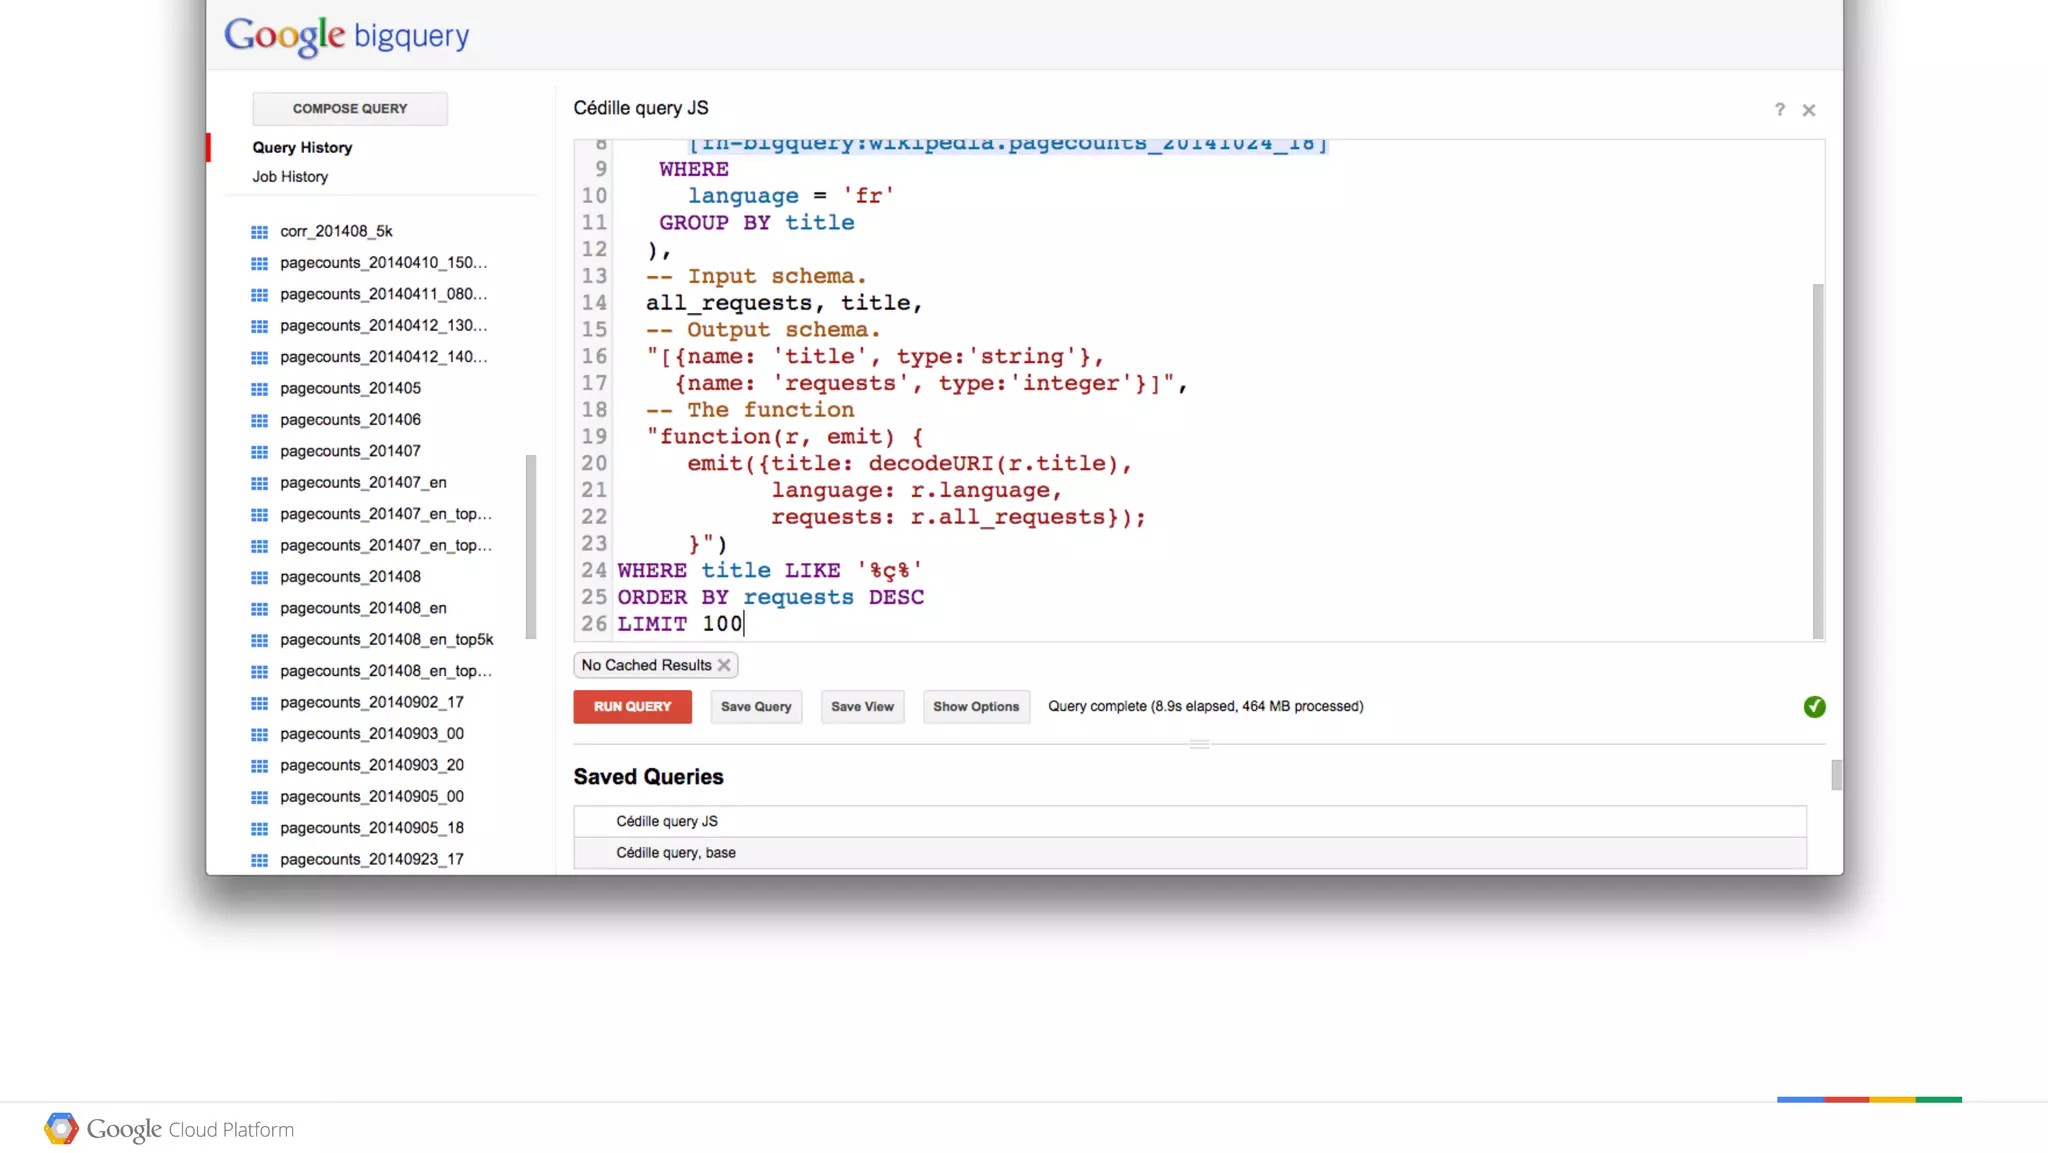
Task: Click the query editor vertical scrollbar
Action: pyautogui.click(x=1818, y=460)
